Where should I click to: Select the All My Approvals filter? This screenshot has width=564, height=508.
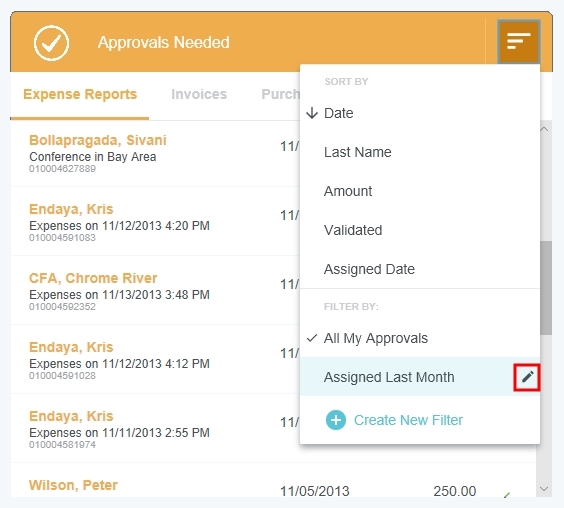(x=376, y=338)
